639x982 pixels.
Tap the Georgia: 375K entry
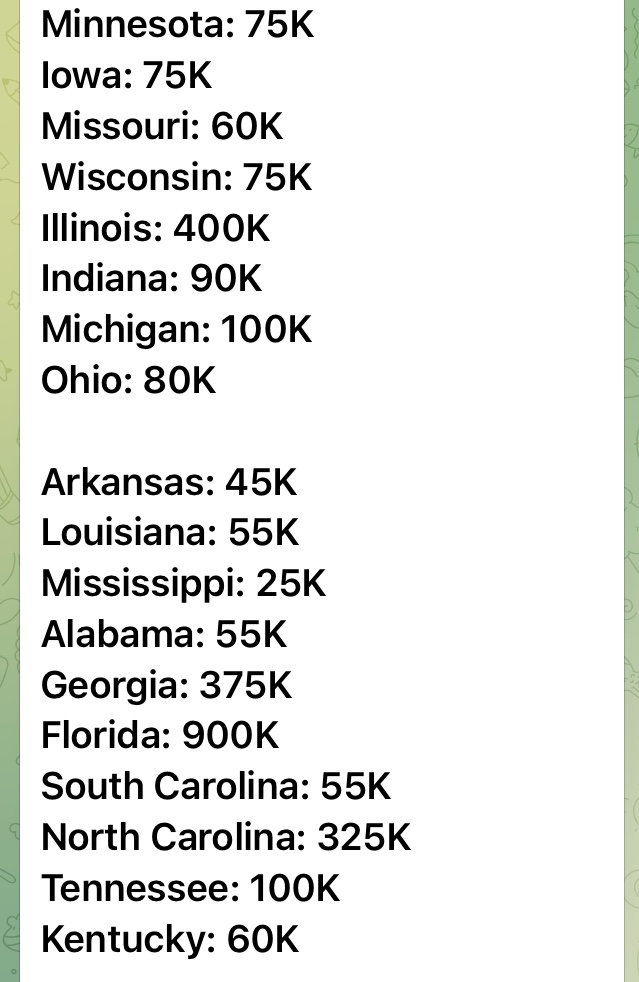(x=166, y=686)
